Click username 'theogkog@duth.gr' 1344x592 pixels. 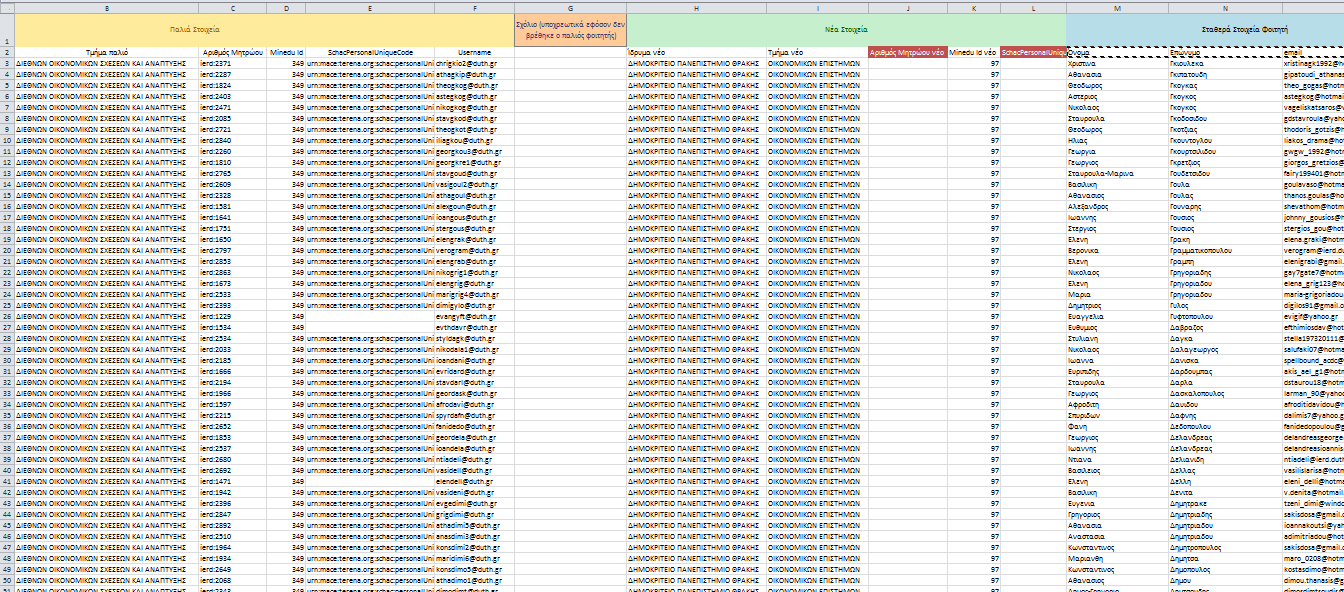[475, 85]
